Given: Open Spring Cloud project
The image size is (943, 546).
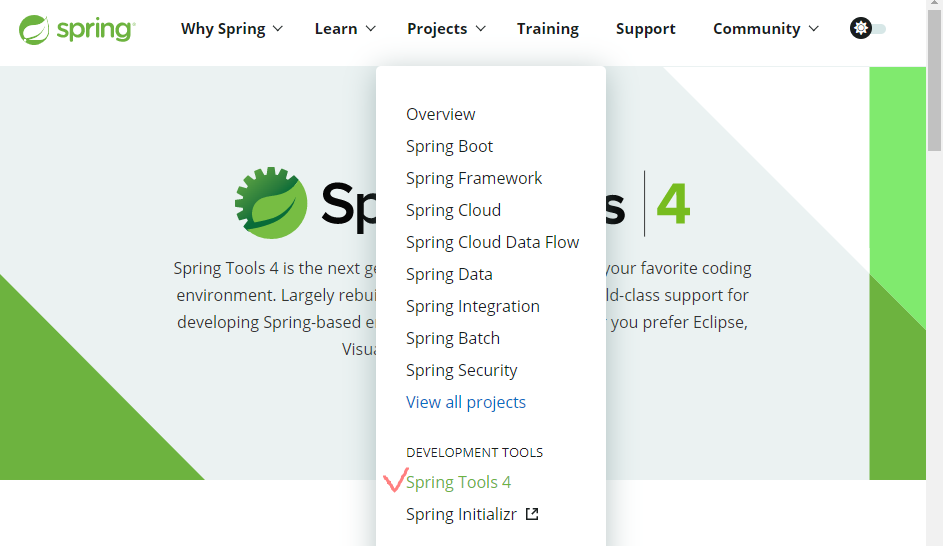Looking at the screenshot, I should pos(453,210).
